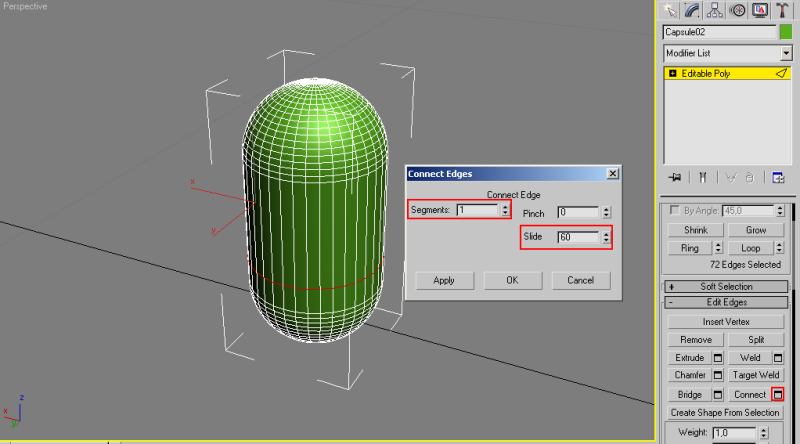Click the Split edge button

coord(756,340)
